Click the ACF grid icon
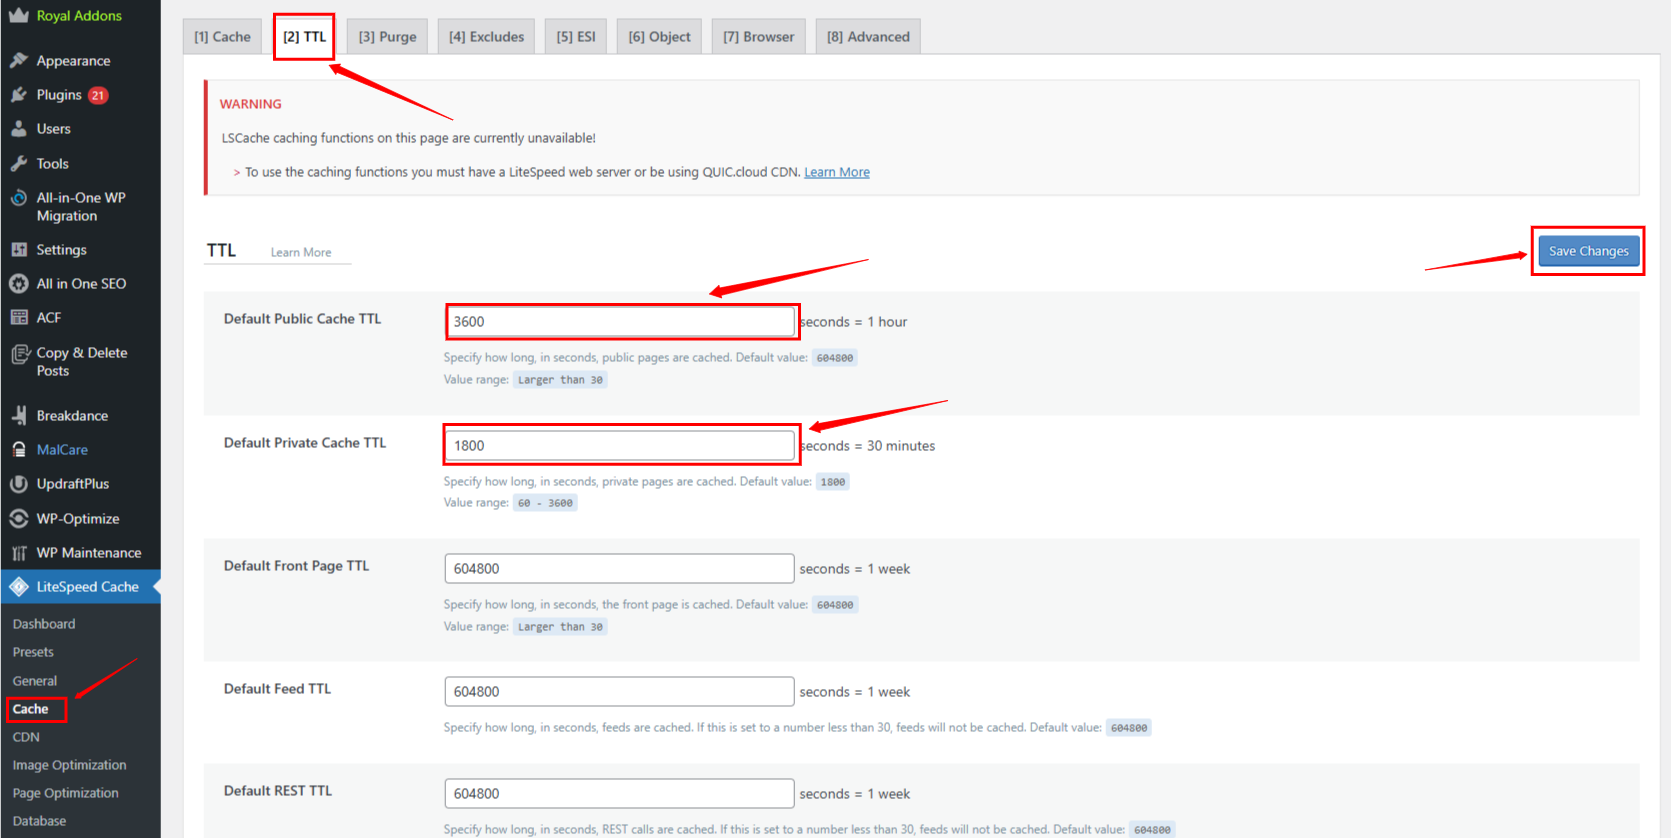 tap(18, 318)
